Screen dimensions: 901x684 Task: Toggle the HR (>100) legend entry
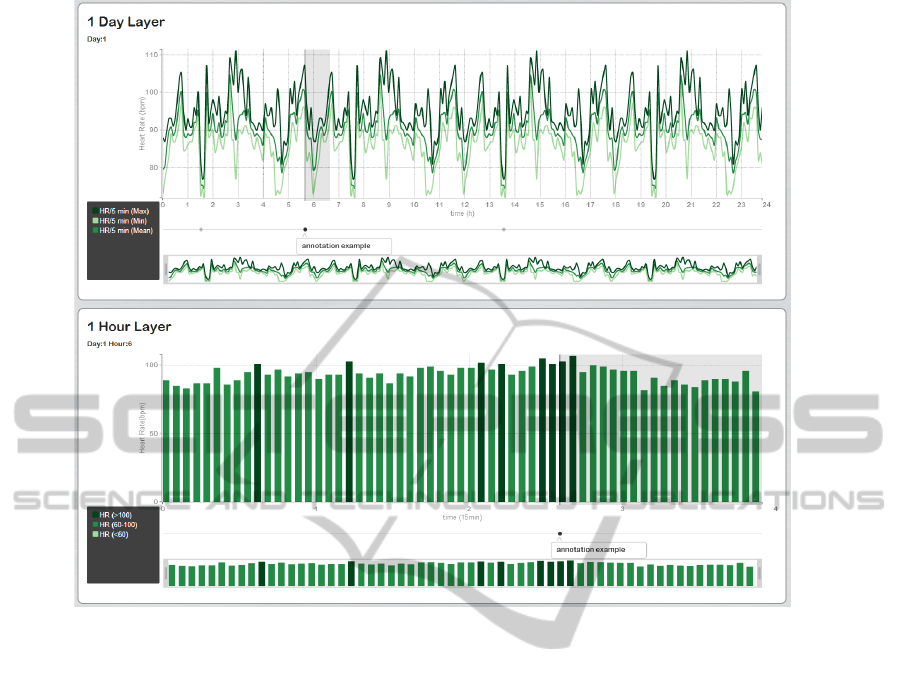[x=112, y=515]
